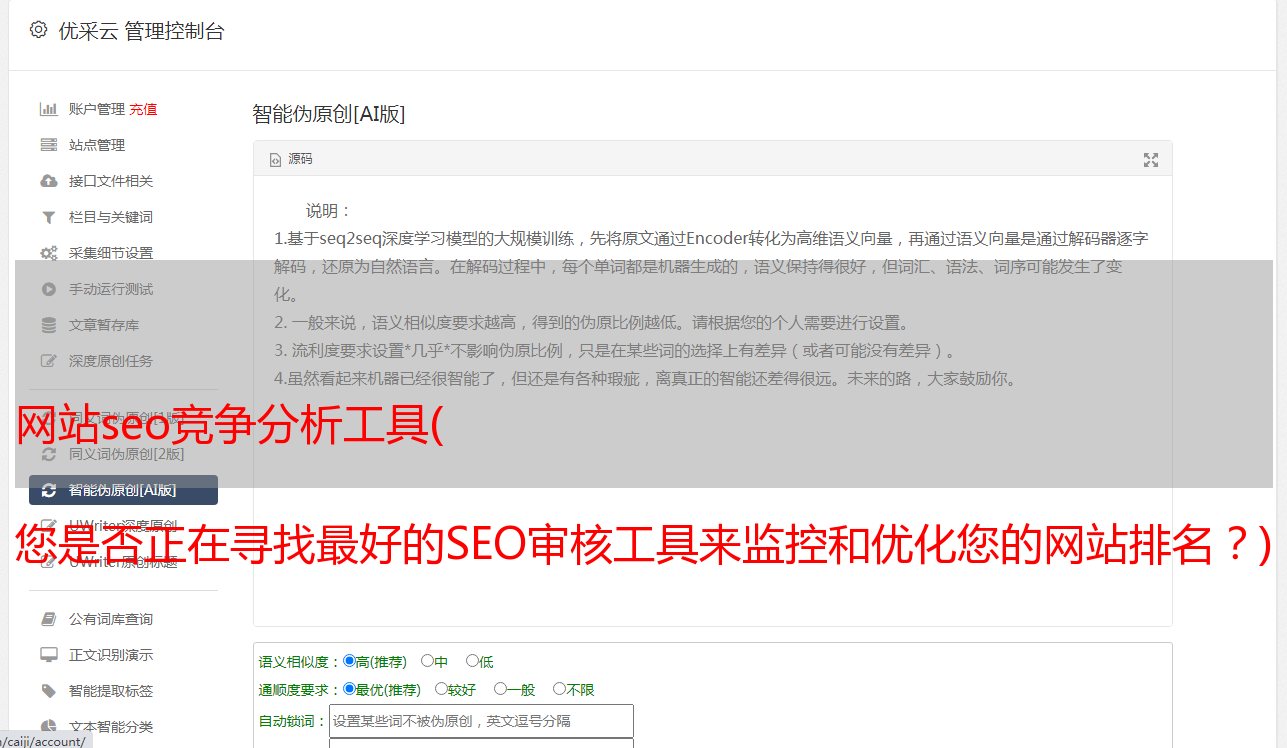Click the 站点管理 server icon

(x=48, y=145)
